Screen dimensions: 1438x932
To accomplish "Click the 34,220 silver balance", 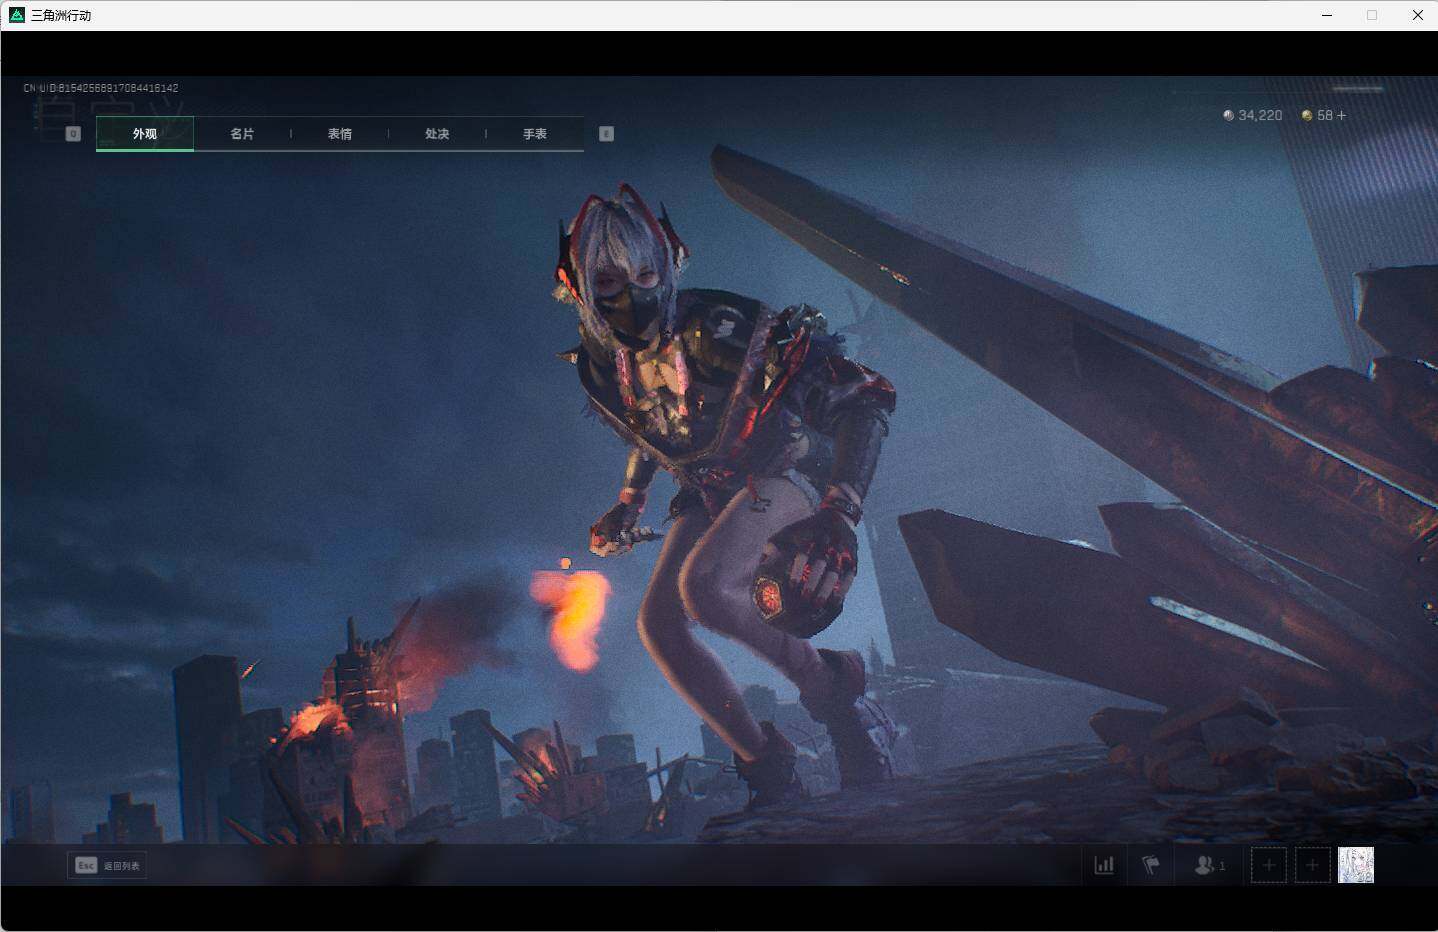I will tap(1260, 115).
